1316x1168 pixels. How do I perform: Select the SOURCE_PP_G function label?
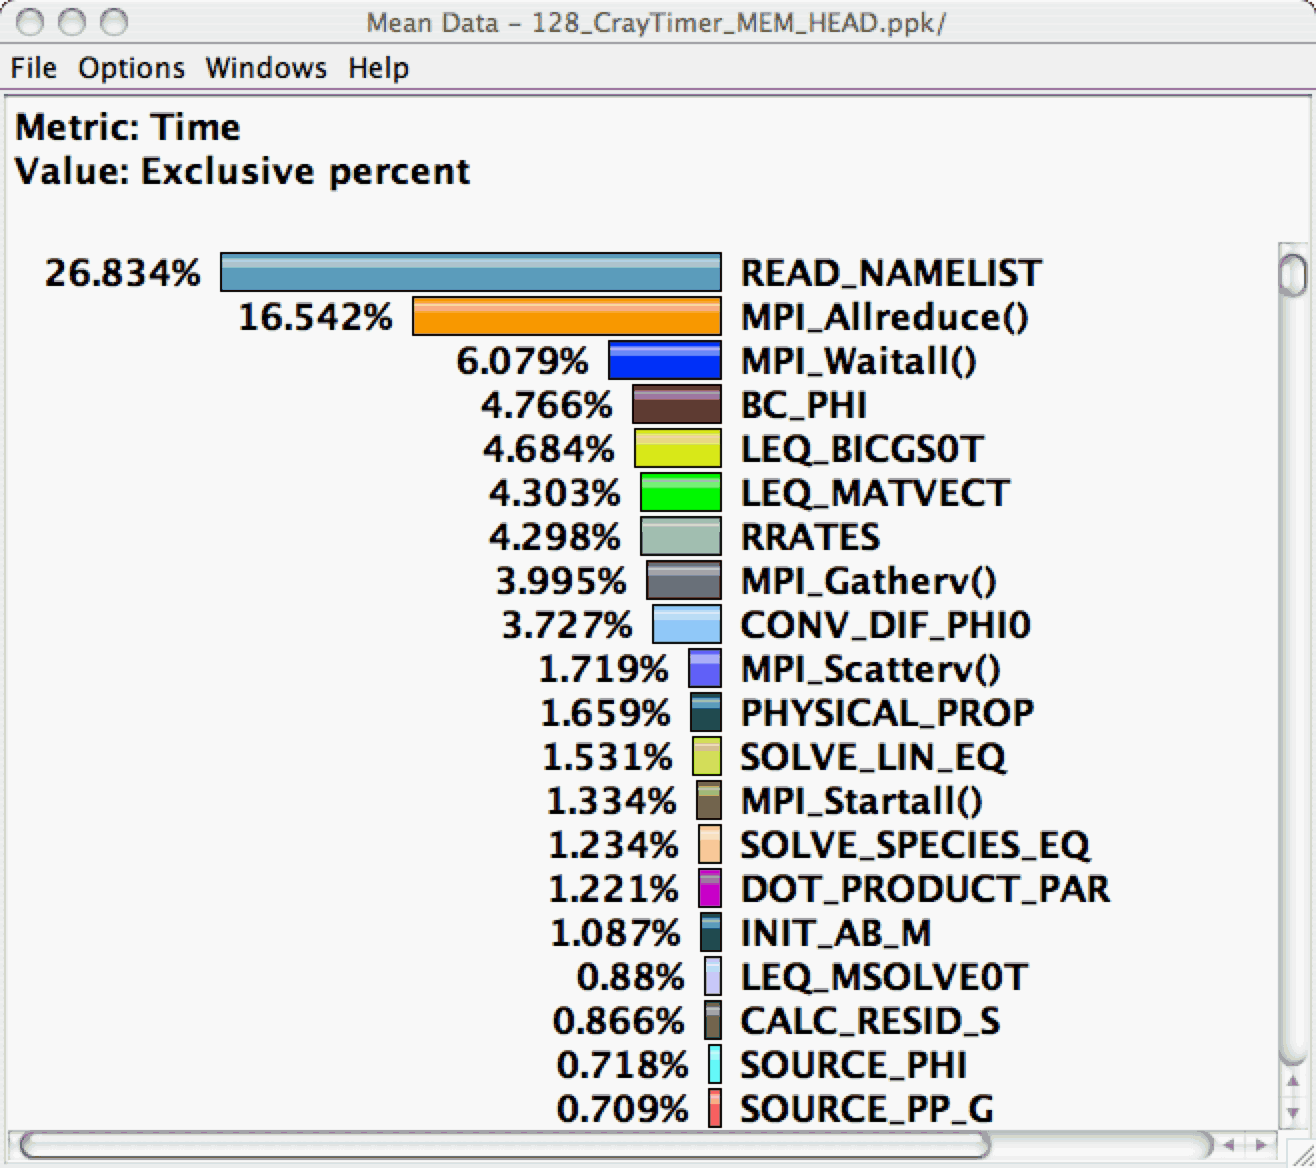pyautogui.click(x=867, y=1109)
